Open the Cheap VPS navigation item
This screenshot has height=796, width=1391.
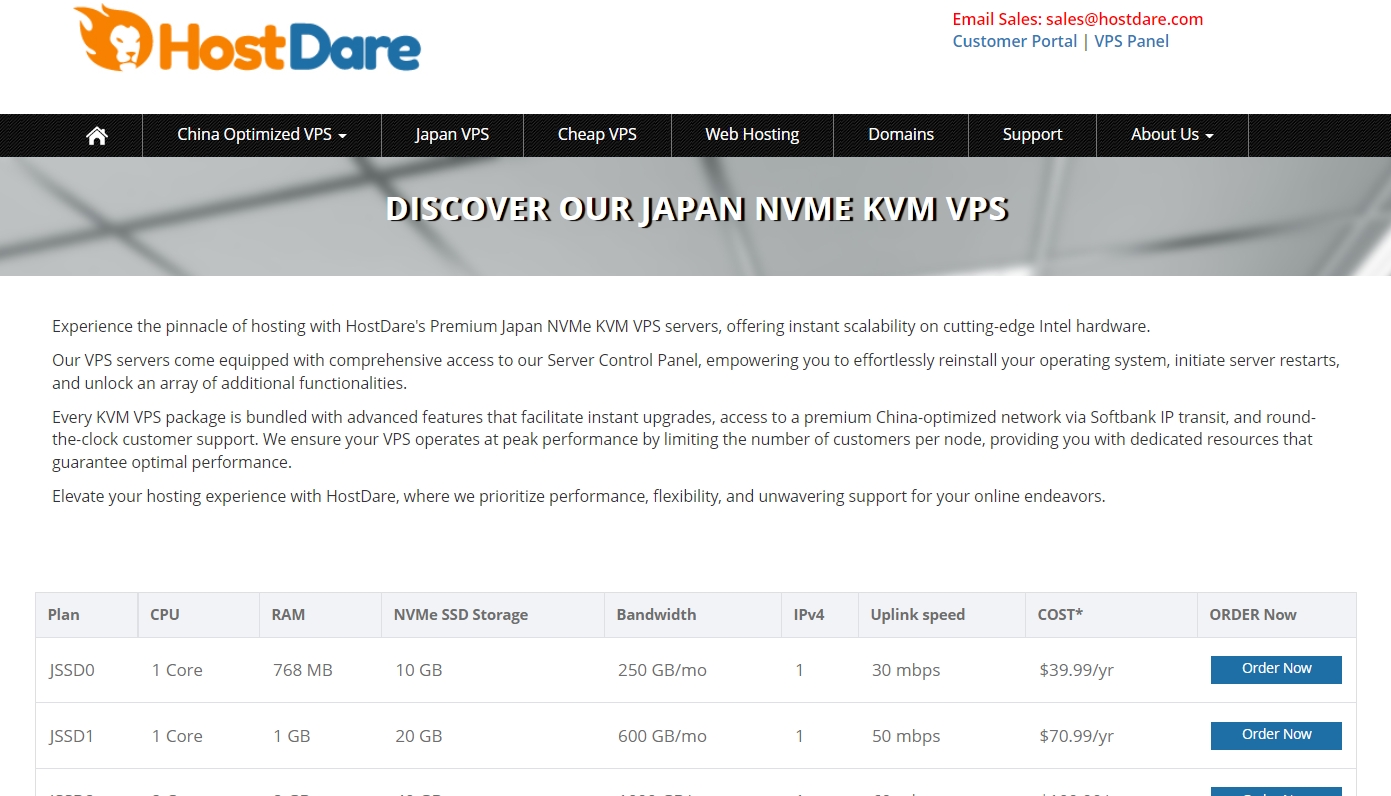pos(597,134)
